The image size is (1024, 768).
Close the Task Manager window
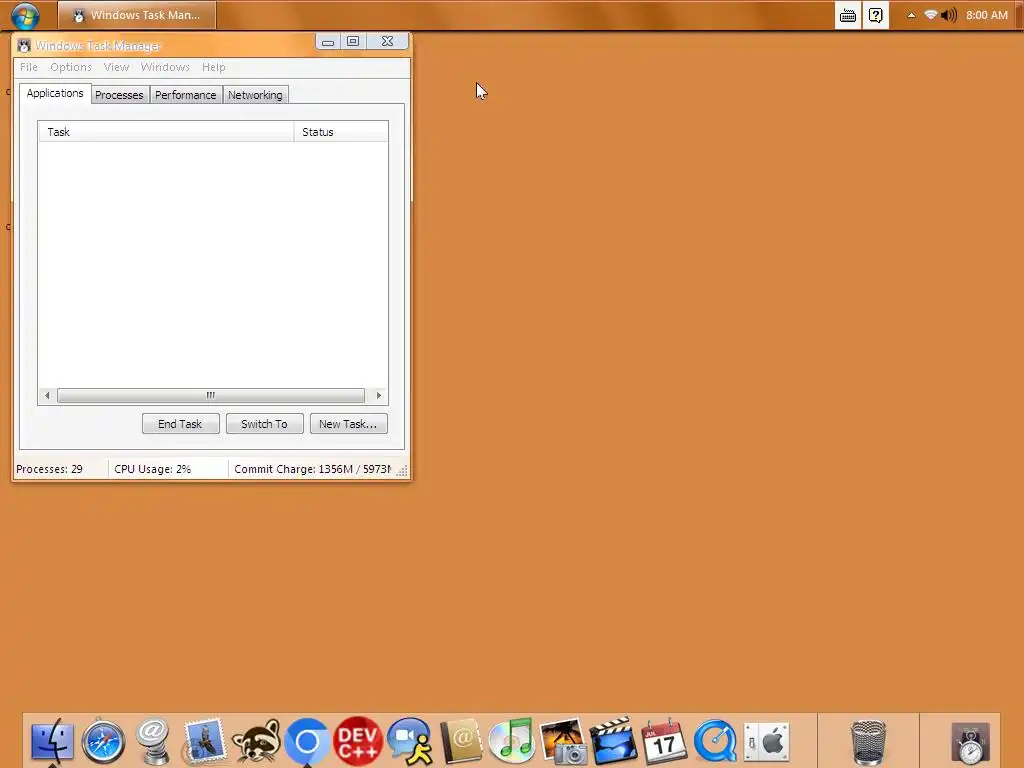pyautogui.click(x=387, y=42)
